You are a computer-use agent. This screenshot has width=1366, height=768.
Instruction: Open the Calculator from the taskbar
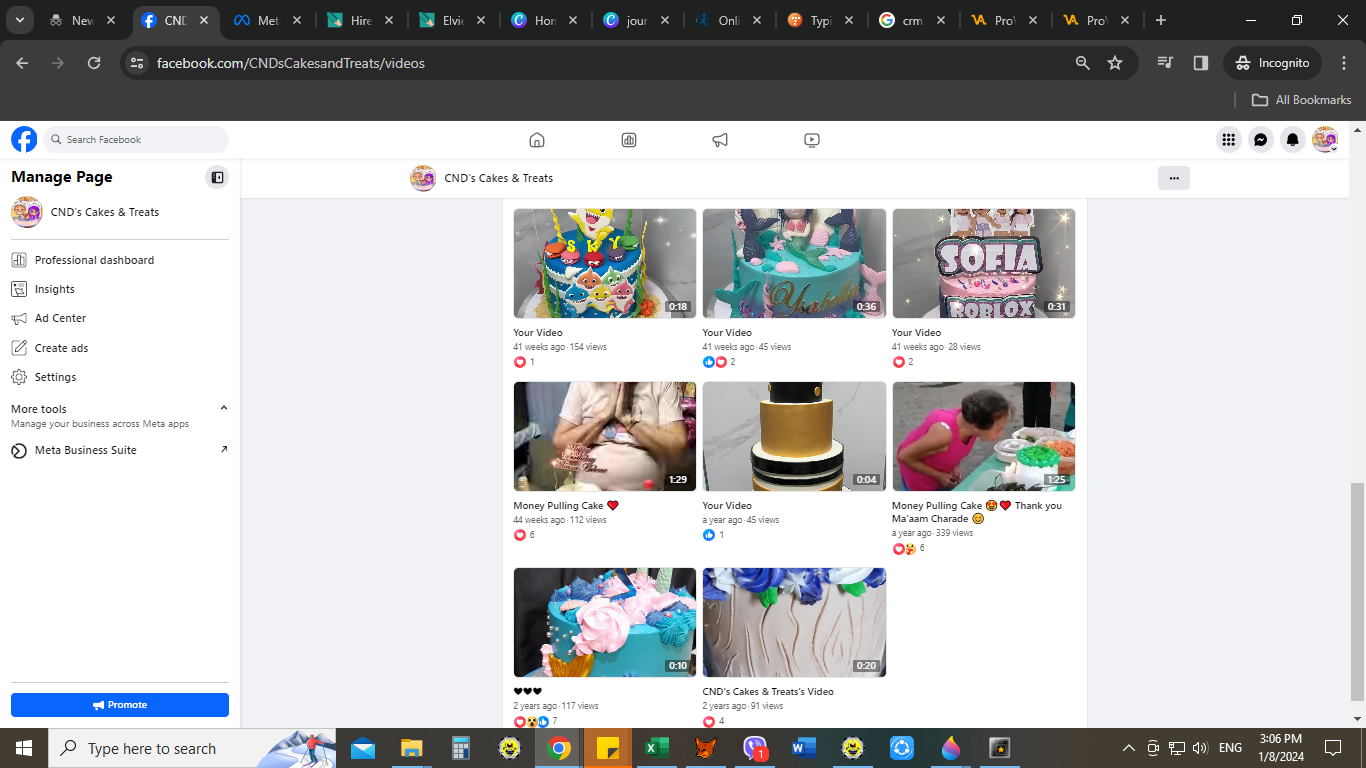(460, 748)
